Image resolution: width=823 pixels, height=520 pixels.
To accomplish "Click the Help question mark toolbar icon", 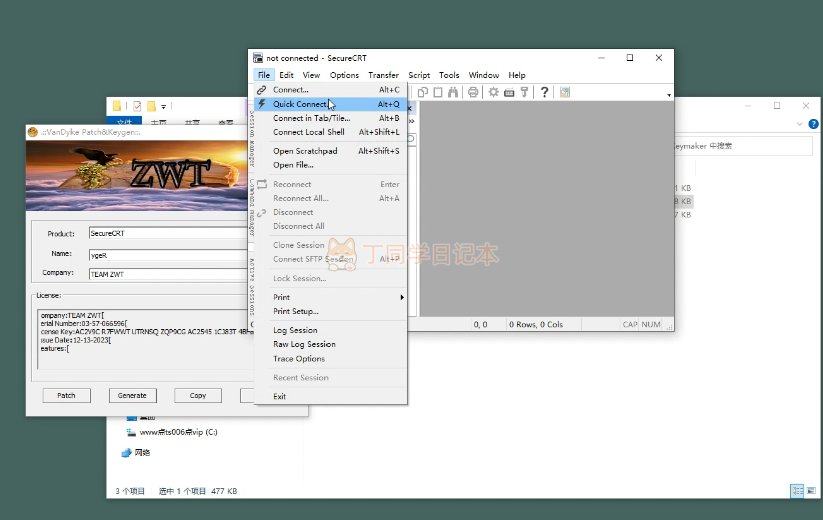I will pos(545,92).
